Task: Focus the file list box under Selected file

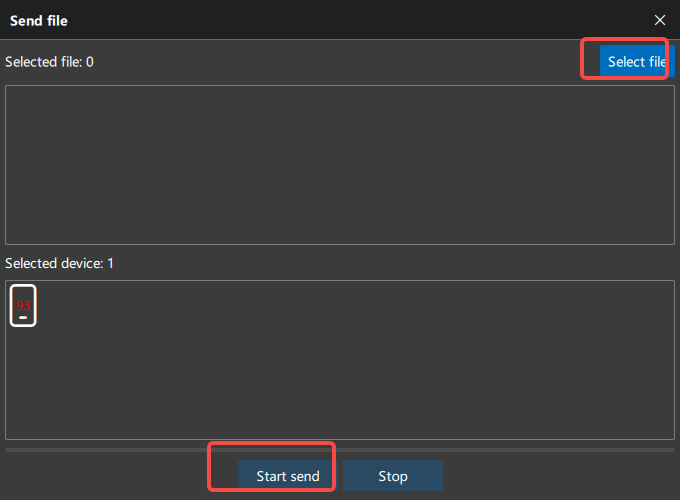Action: point(340,165)
